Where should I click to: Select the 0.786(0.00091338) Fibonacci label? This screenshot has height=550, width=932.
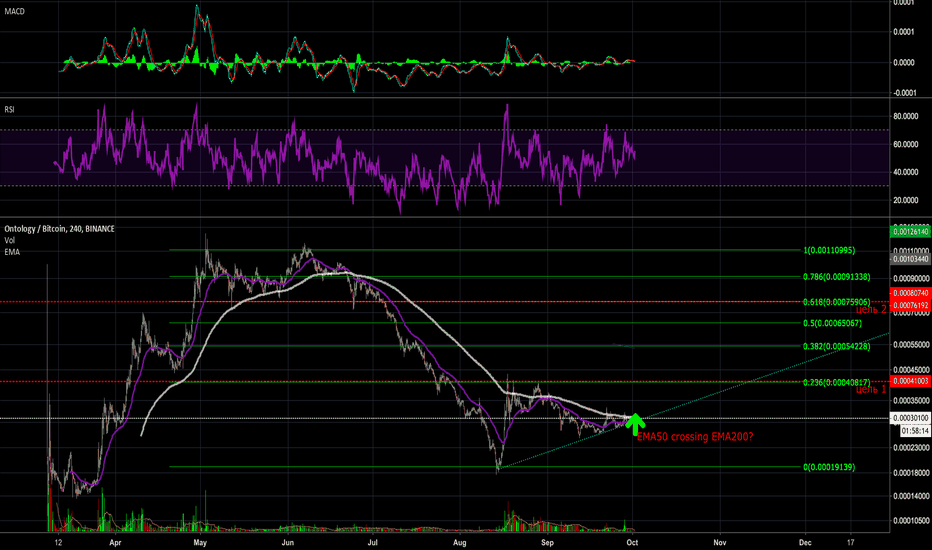(836, 277)
